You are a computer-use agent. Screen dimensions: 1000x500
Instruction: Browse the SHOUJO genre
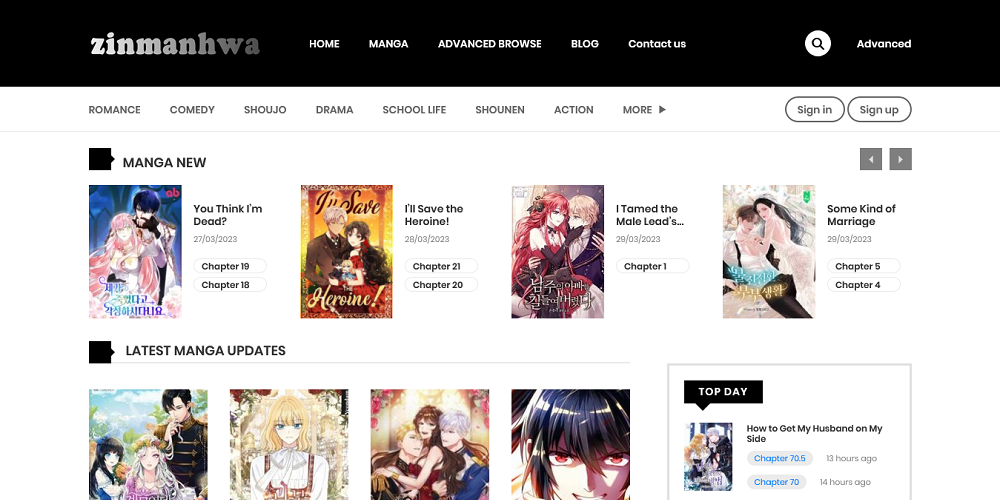(x=265, y=110)
